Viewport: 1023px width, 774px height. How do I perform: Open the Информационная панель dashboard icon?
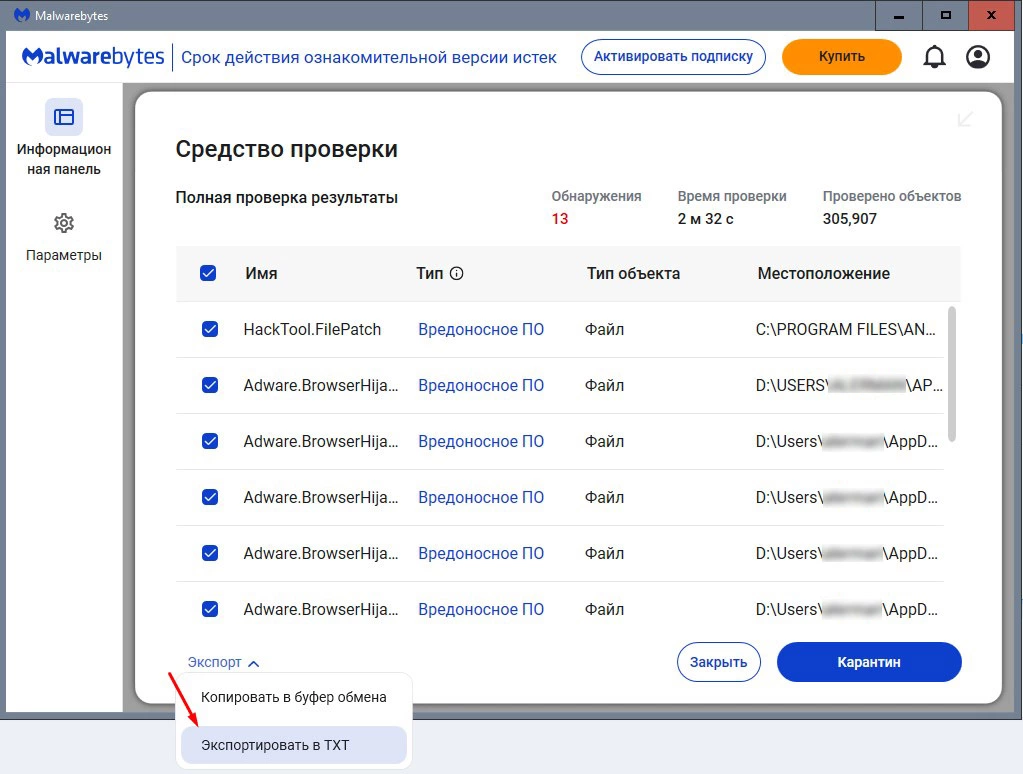coord(64,117)
